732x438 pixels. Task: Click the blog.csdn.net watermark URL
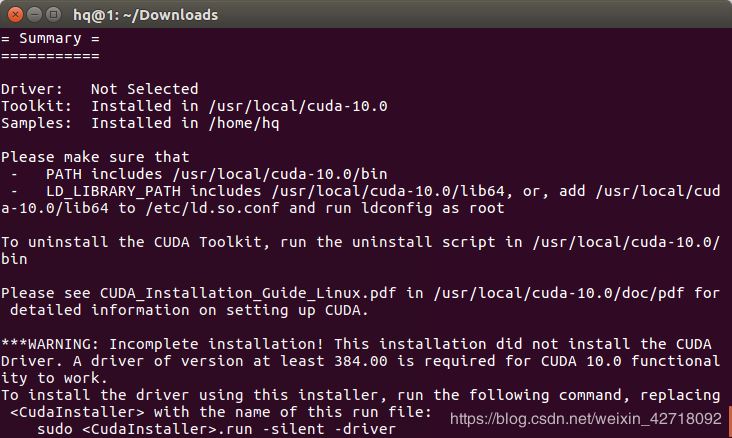[x=585, y=419]
